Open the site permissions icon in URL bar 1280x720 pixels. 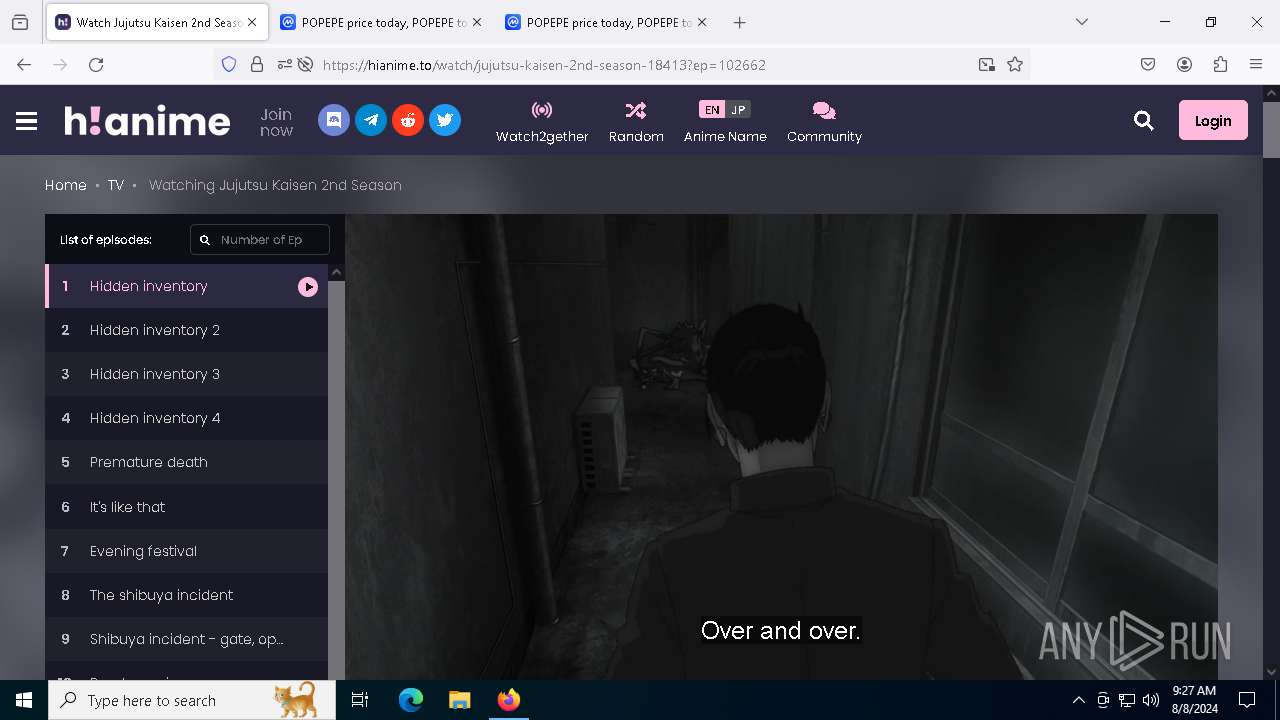pos(285,64)
